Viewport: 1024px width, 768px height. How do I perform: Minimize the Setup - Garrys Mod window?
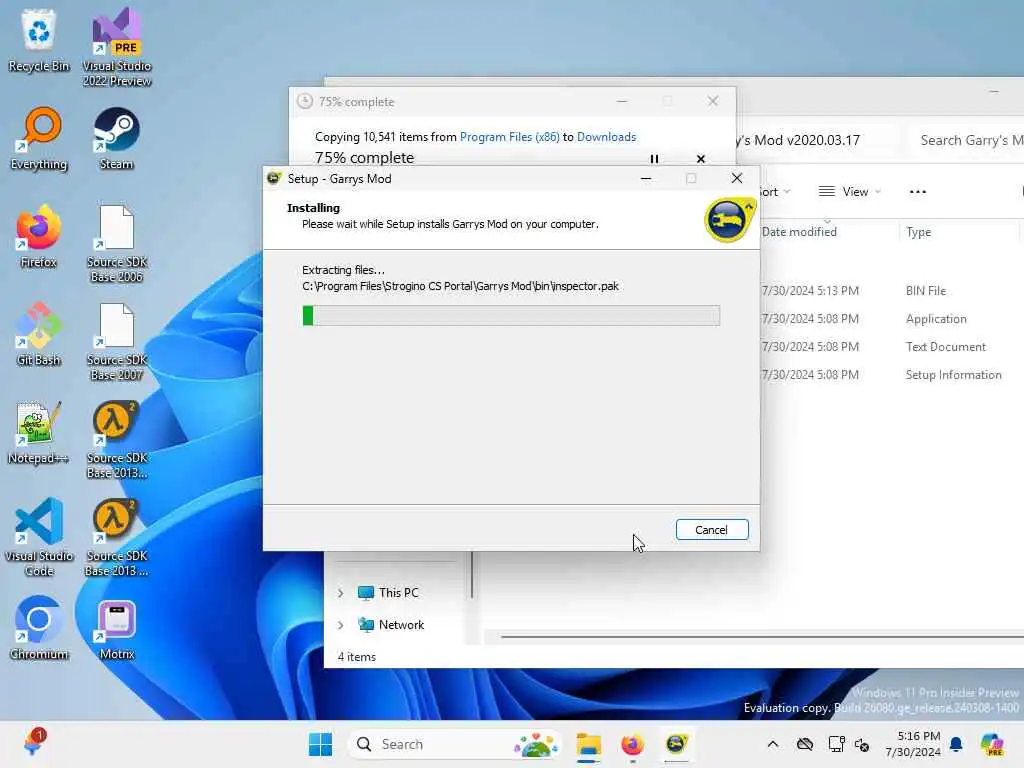[646, 178]
